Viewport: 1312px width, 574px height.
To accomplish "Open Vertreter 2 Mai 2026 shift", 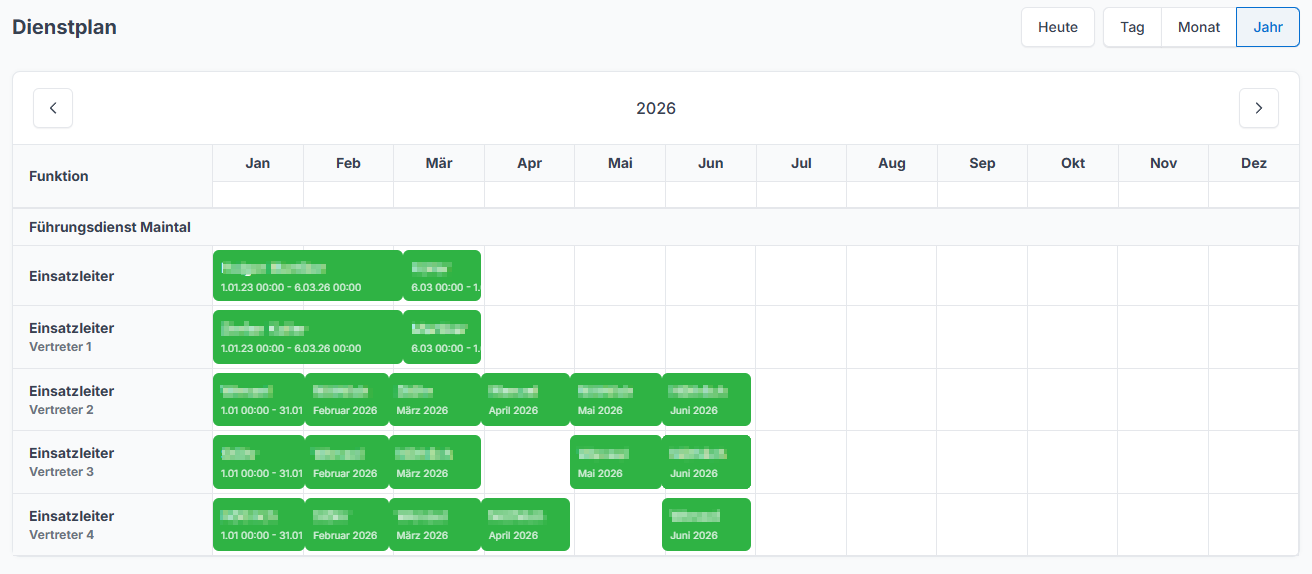I will [x=616, y=400].
